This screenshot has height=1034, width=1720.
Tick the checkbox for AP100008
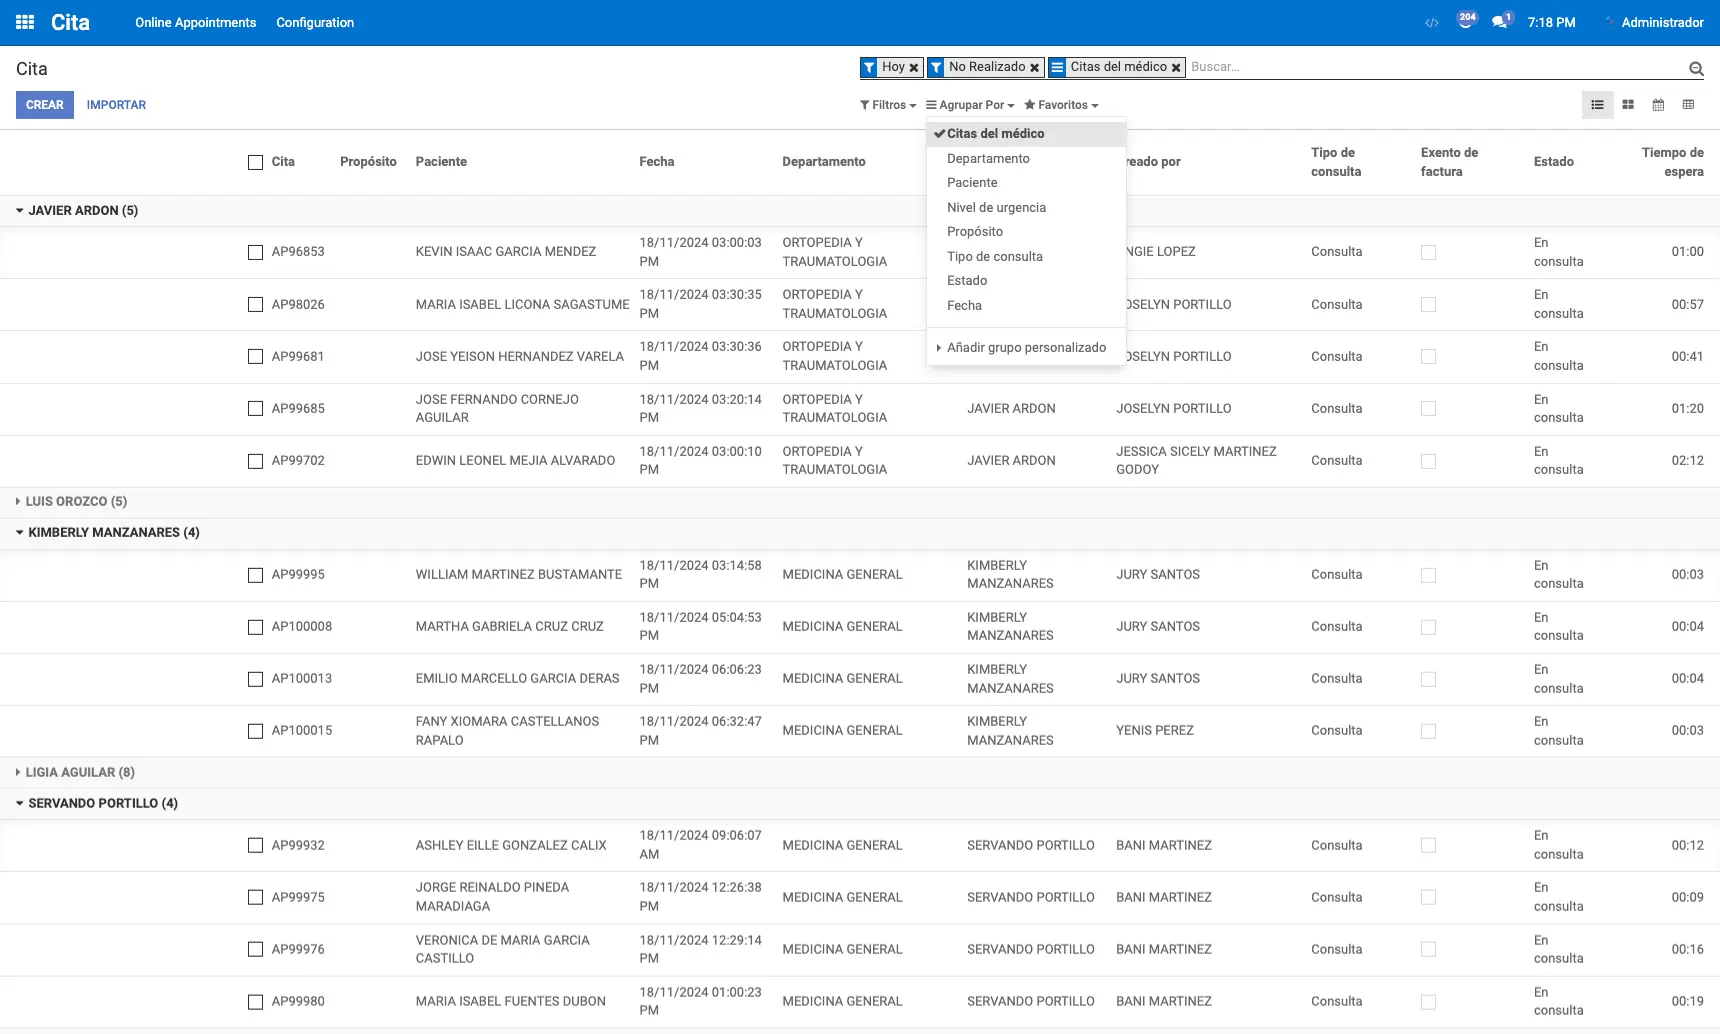pyautogui.click(x=256, y=627)
